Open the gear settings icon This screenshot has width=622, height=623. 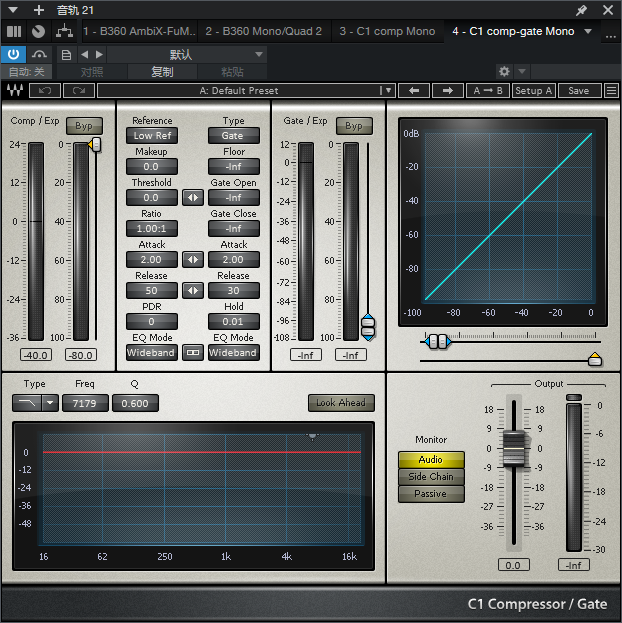[x=504, y=72]
